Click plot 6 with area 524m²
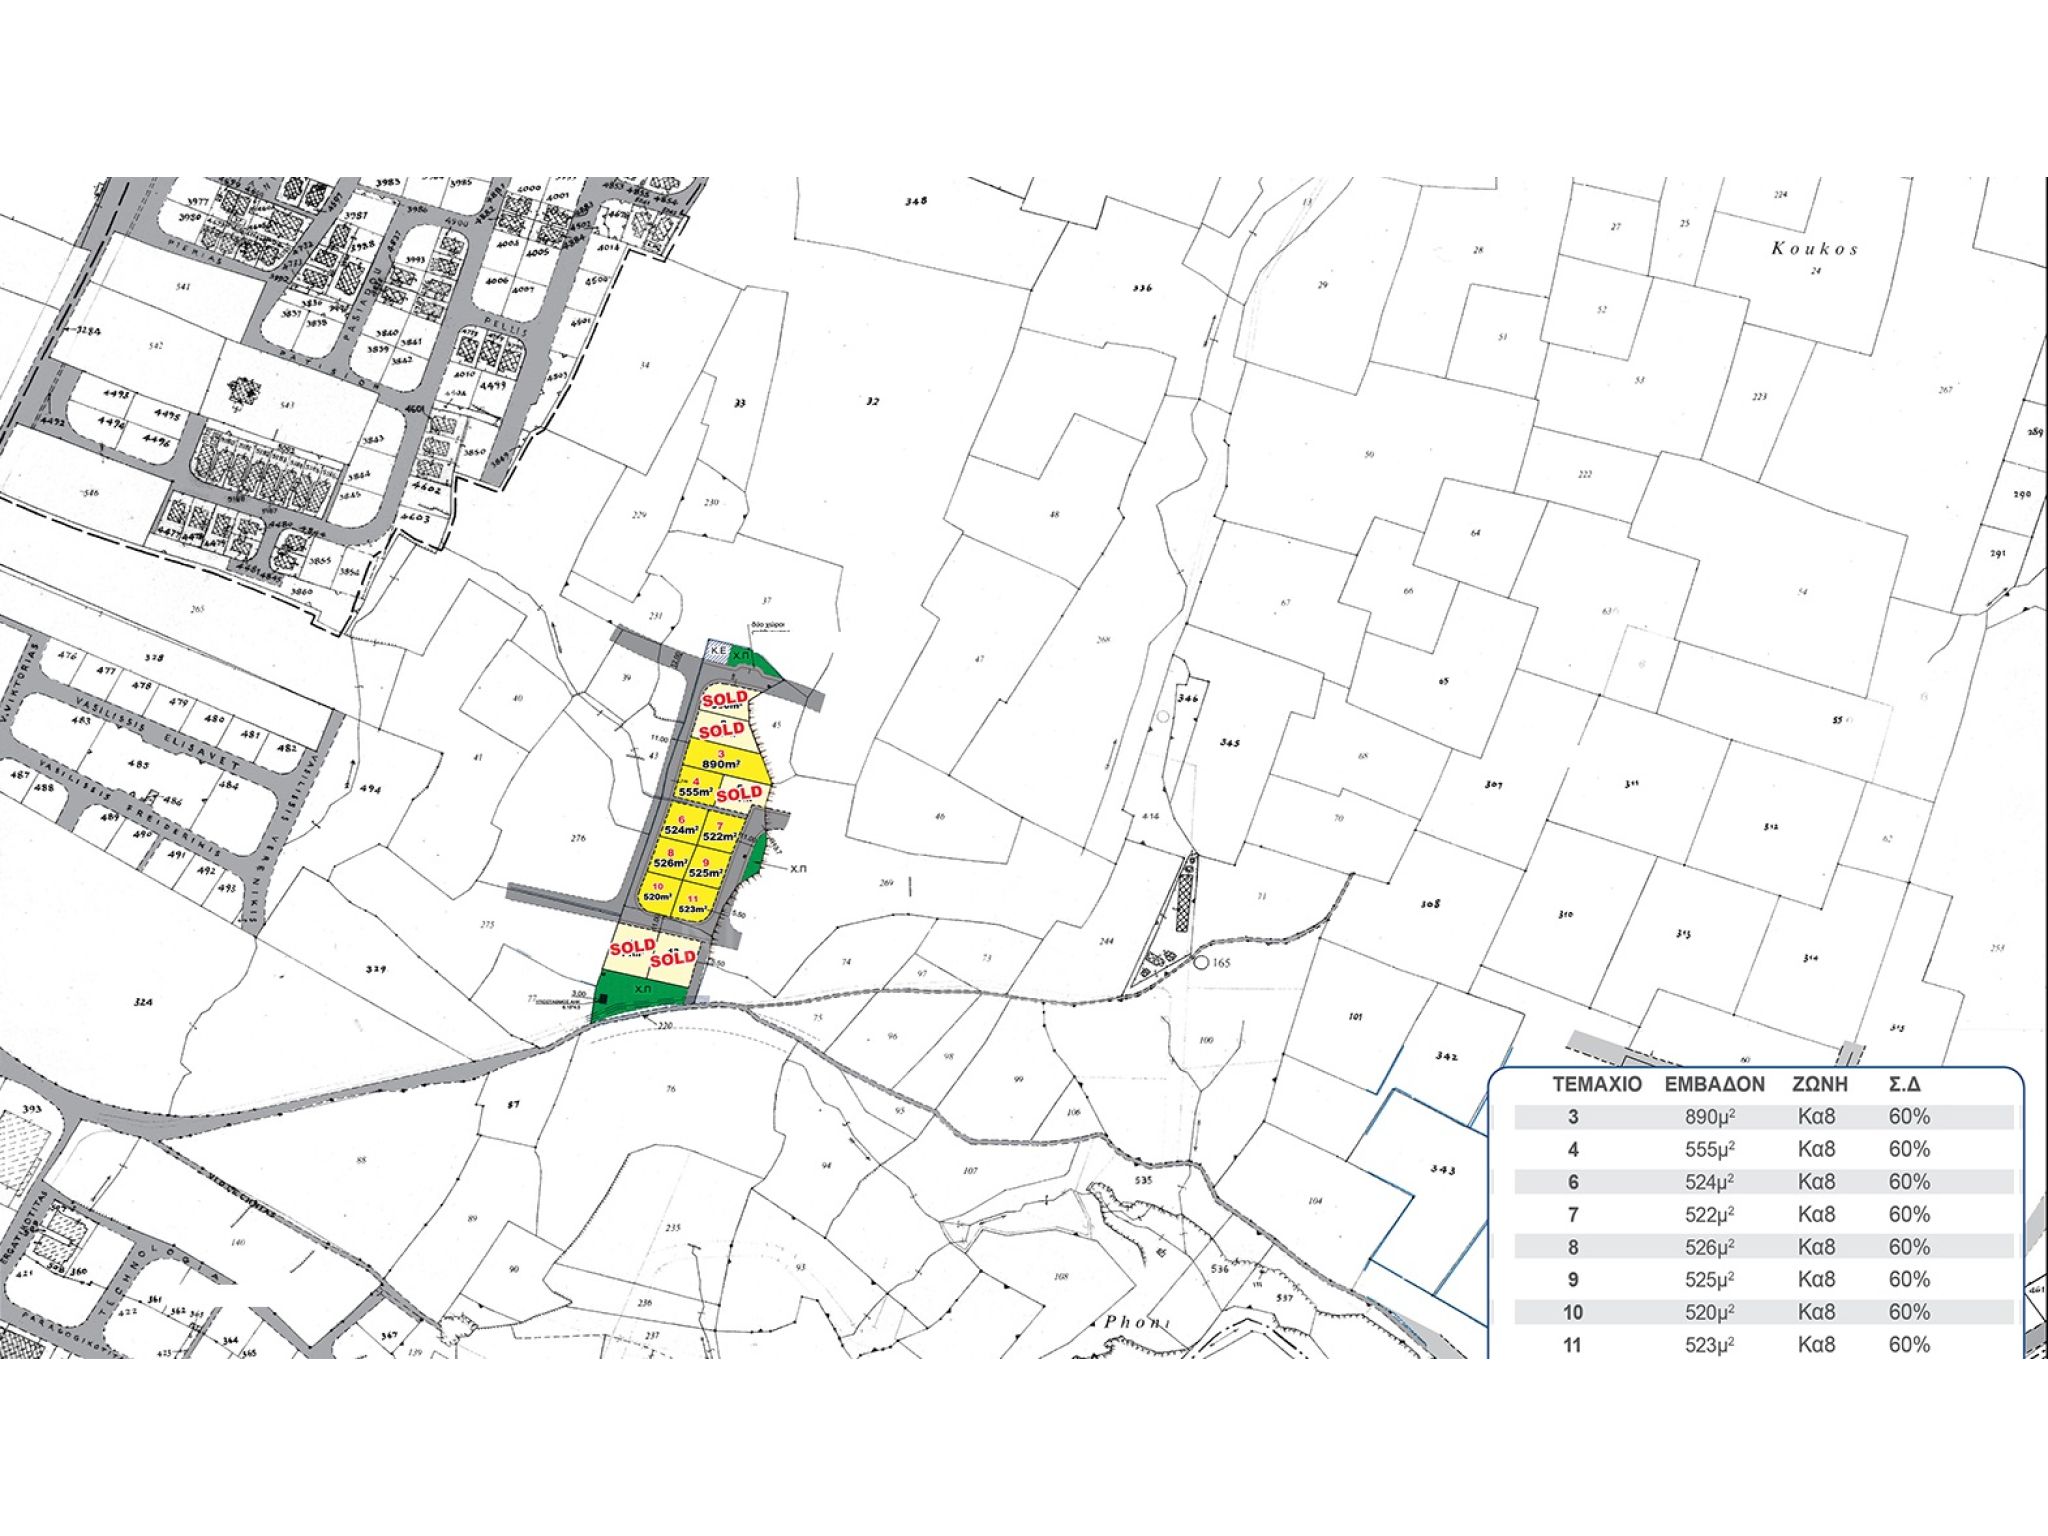Image resolution: width=2048 pixels, height=1536 pixels. pyautogui.click(x=682, y=826)
